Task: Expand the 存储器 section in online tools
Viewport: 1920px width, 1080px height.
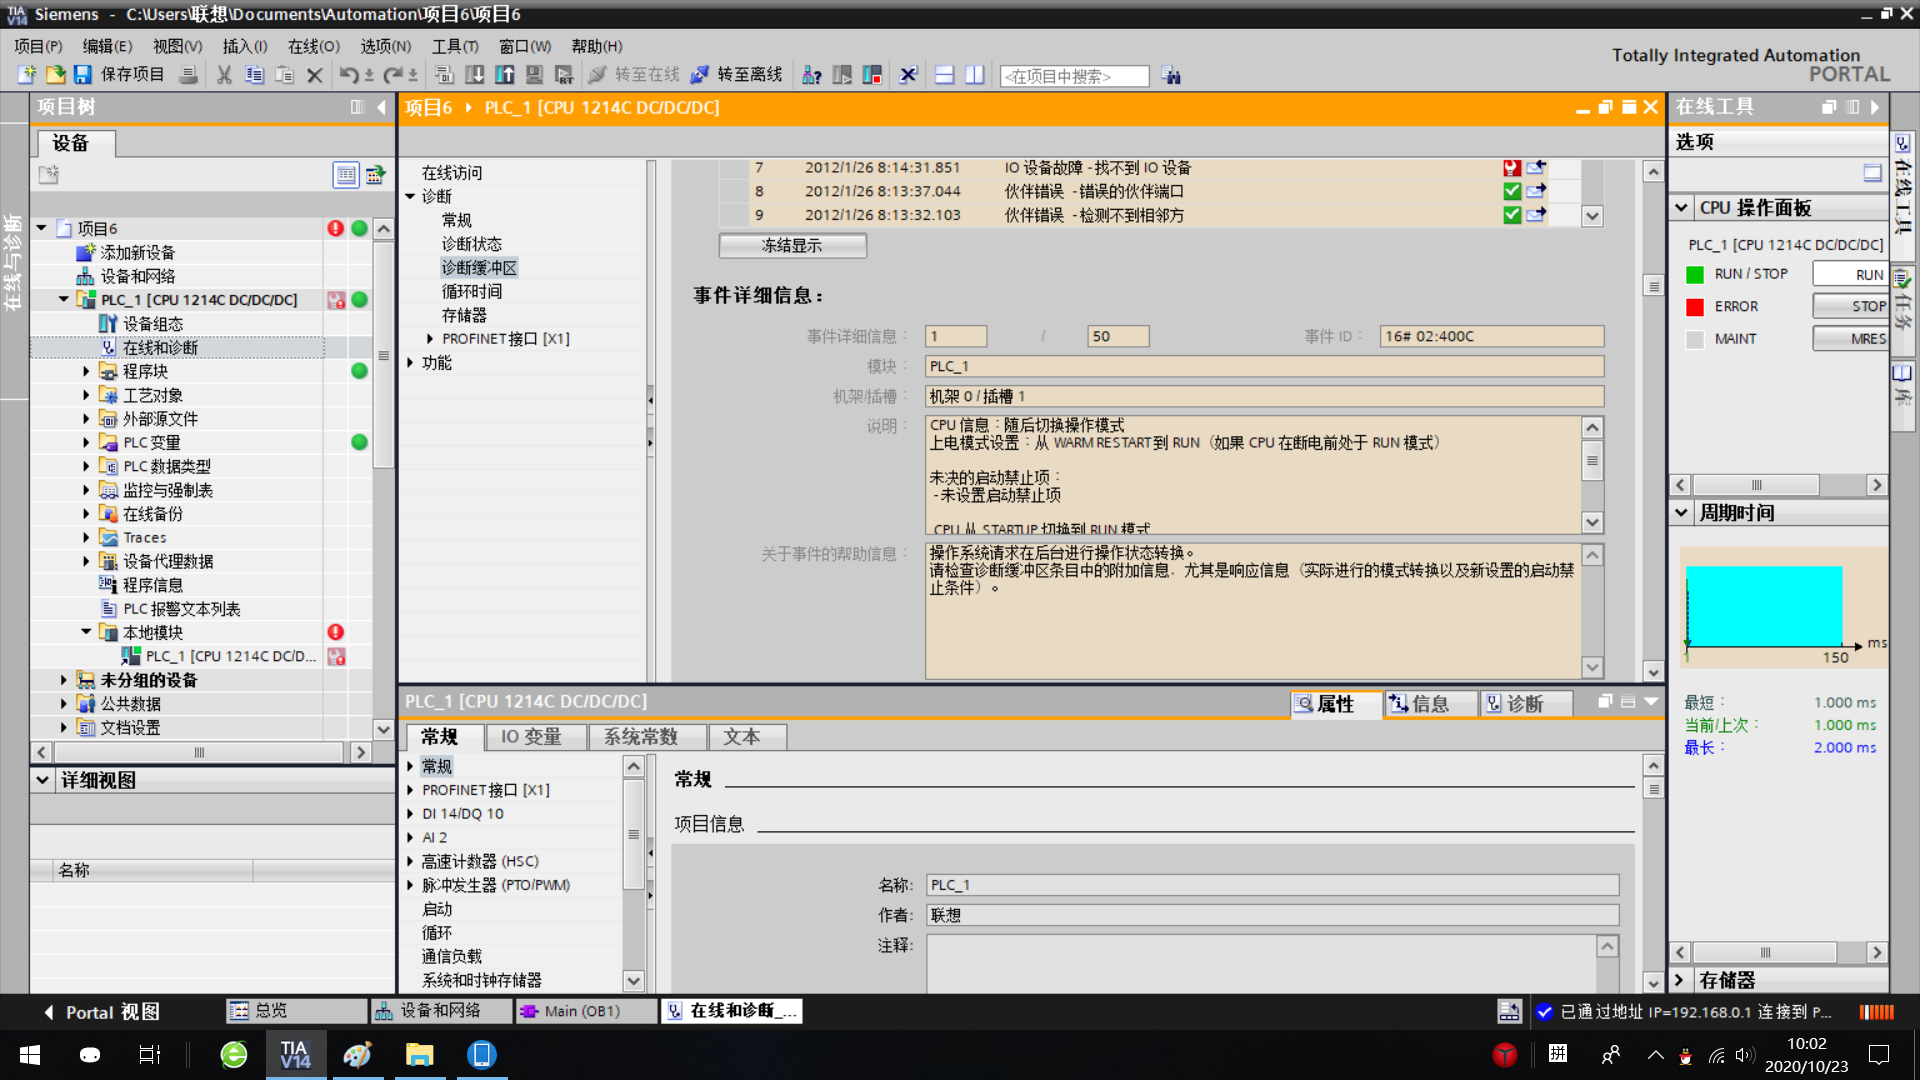Action: (x=1681, y=980)
